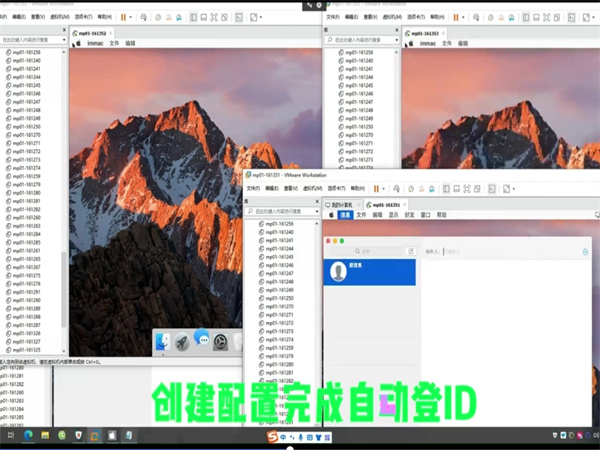Close the top-left library sidebar panel
The width and height of the screenshot is (600, 450).
64,31
